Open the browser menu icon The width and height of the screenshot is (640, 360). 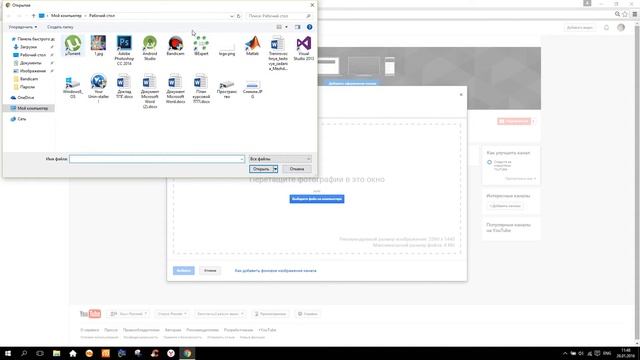635,14
